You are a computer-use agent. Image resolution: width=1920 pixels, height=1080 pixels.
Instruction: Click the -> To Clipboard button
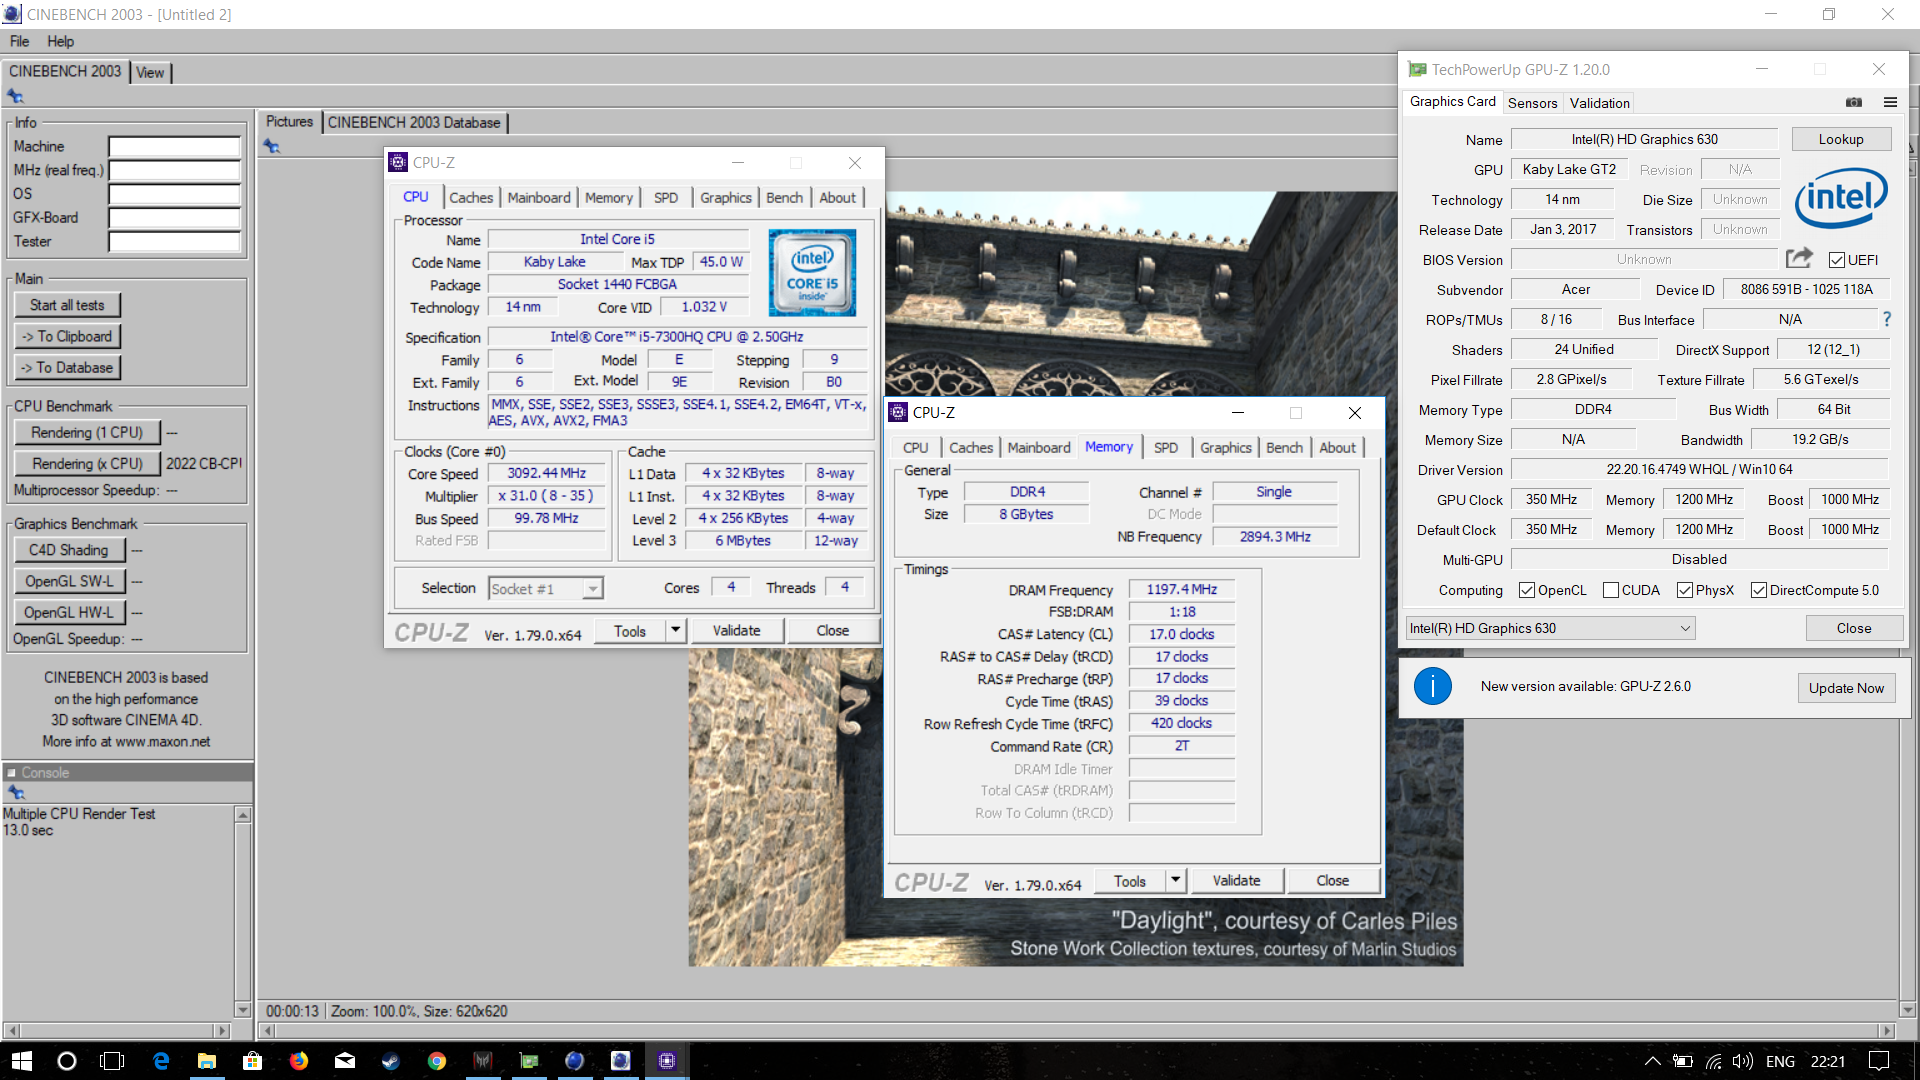pos(67,336)
